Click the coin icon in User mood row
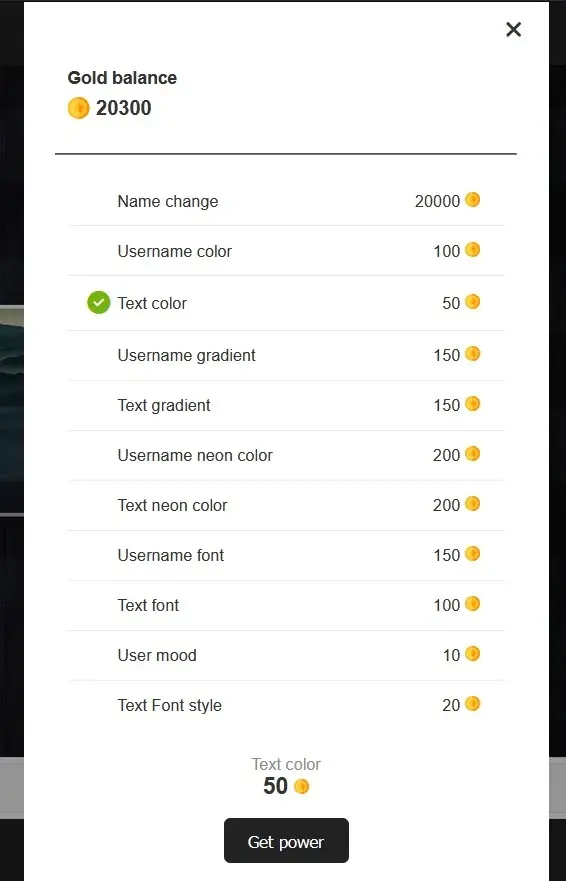The width and height of the screenshot is (566, 881). click(473, 654)
